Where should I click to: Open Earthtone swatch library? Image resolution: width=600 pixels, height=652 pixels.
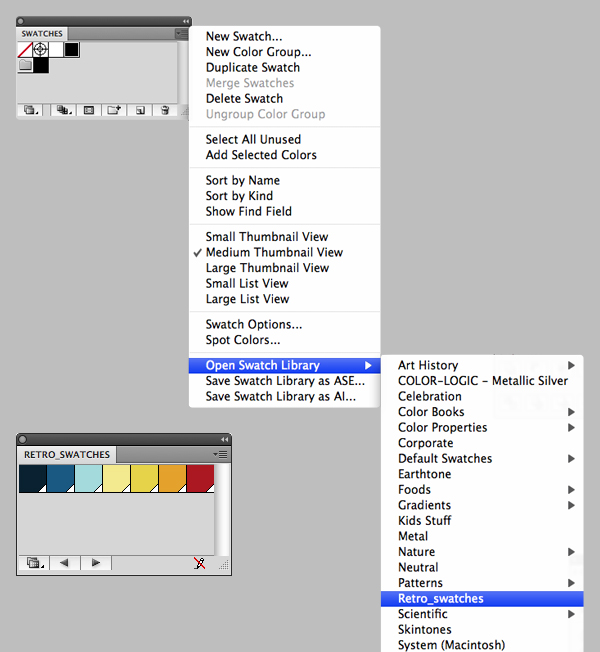482,474
